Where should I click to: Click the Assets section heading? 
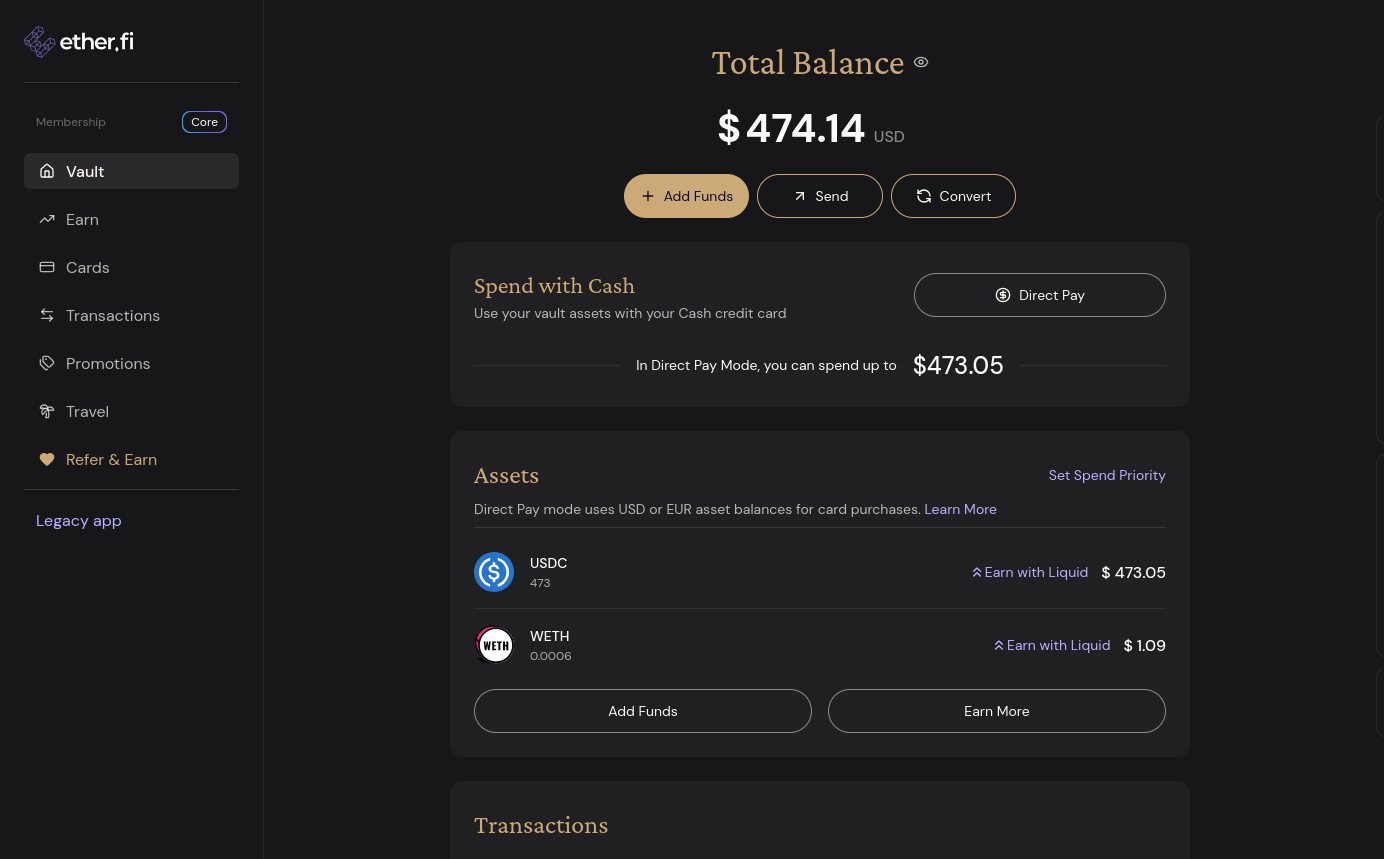tap(506, 475)
